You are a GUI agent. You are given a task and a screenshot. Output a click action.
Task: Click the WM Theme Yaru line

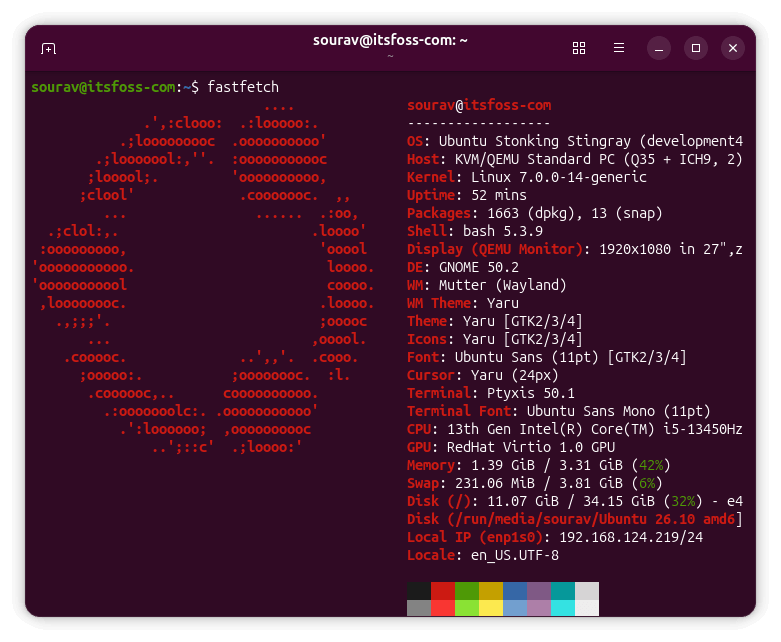coord(463,303)
